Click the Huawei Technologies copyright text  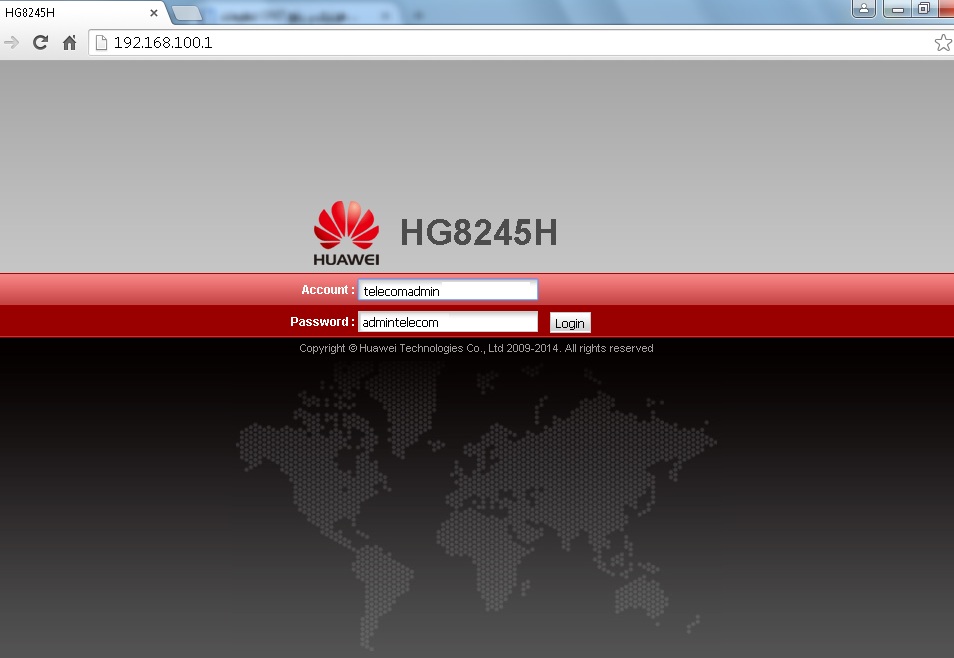tap(476, 348)
